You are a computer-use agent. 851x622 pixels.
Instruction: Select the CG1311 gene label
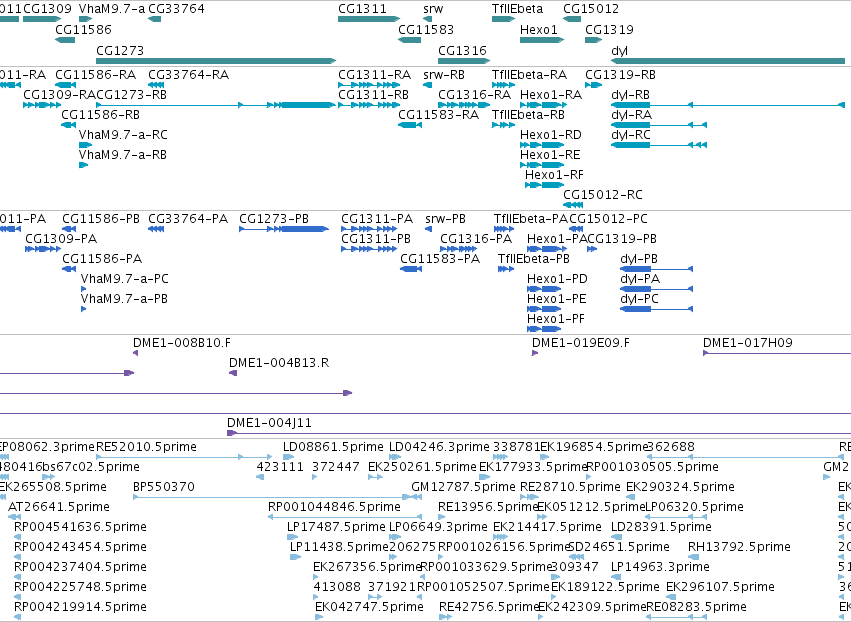tap(363, 9)
